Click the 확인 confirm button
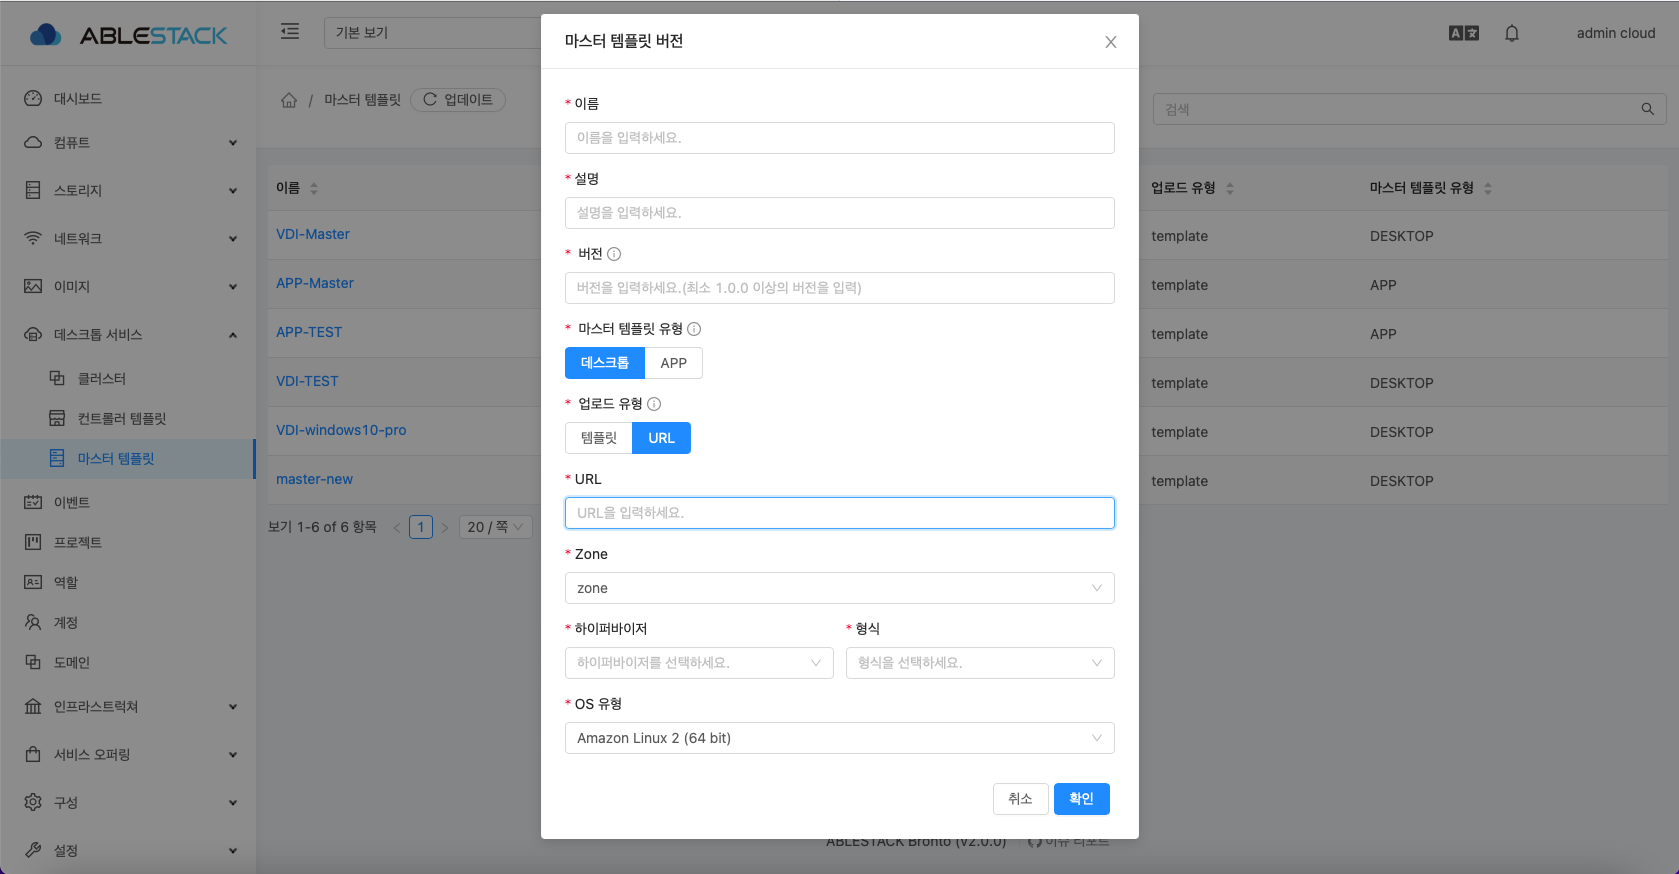The height and width of the screenshot is (874, 1679). 1081,799
